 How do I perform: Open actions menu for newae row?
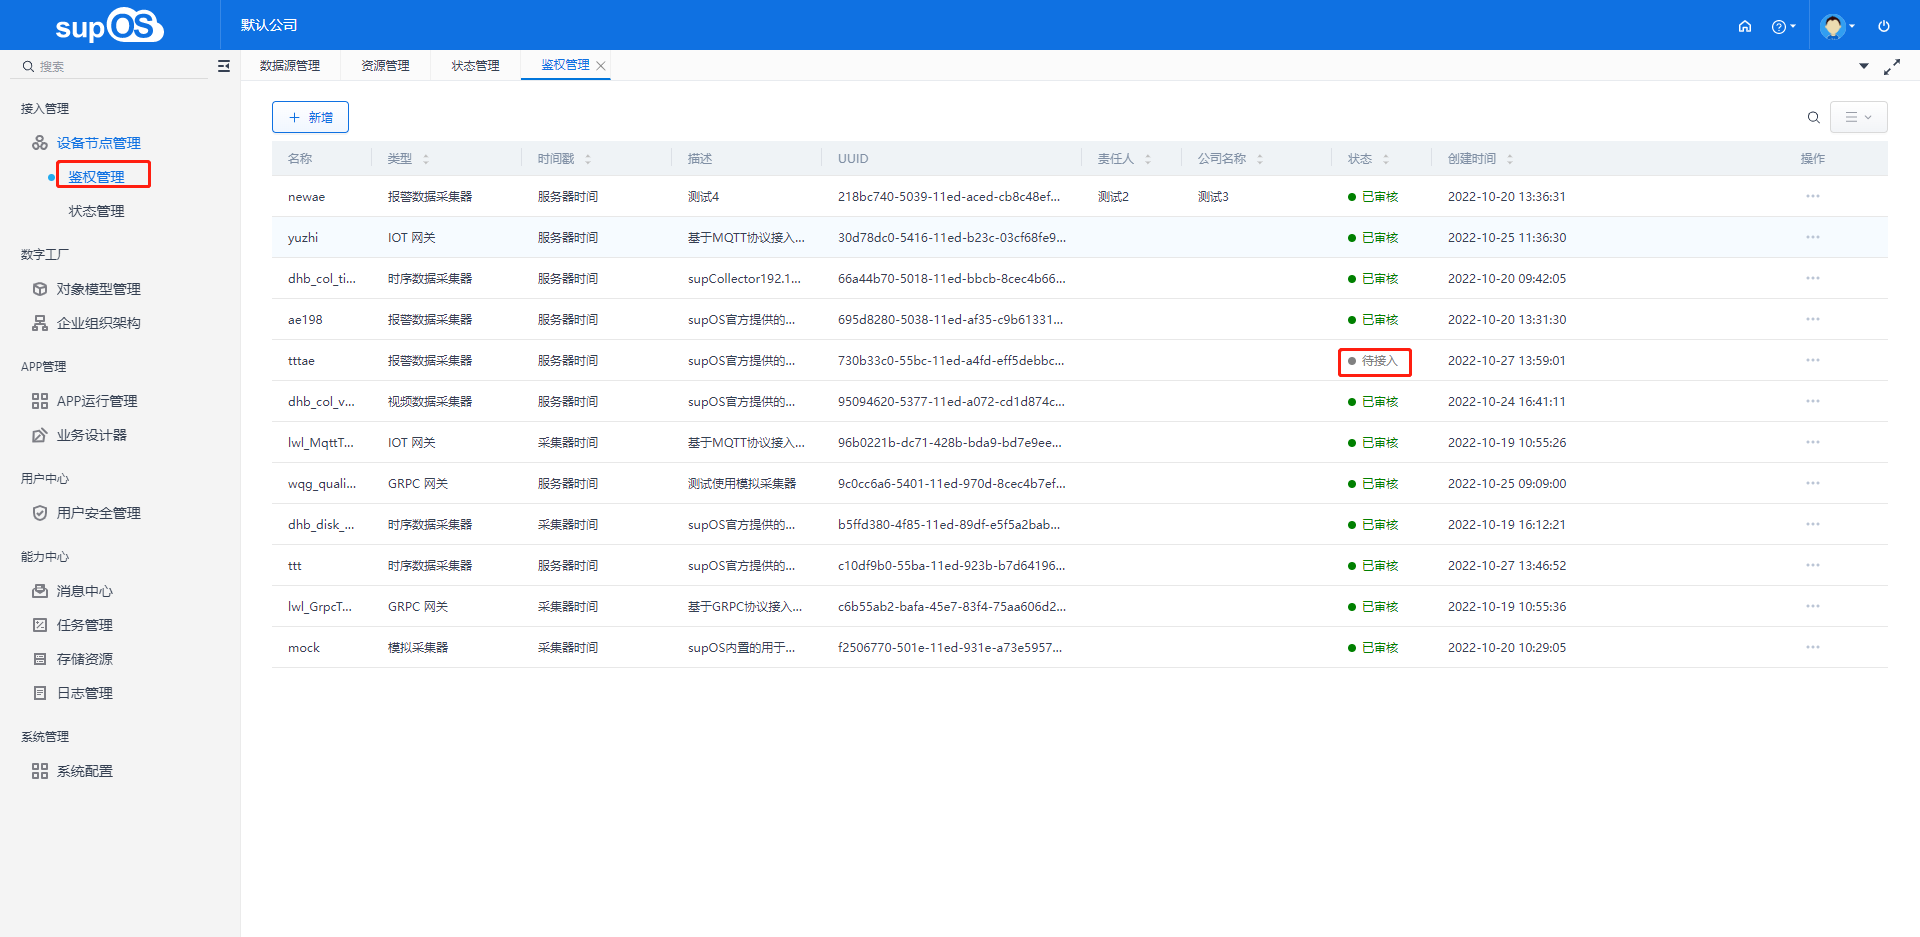(x=1812, y=197)
